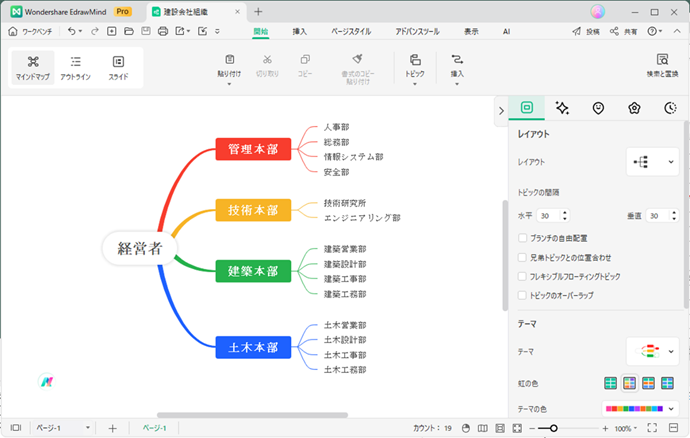Create a new file from the toolbar
The width and height of the screenshot is (690, 438).
tap(112, 31)
